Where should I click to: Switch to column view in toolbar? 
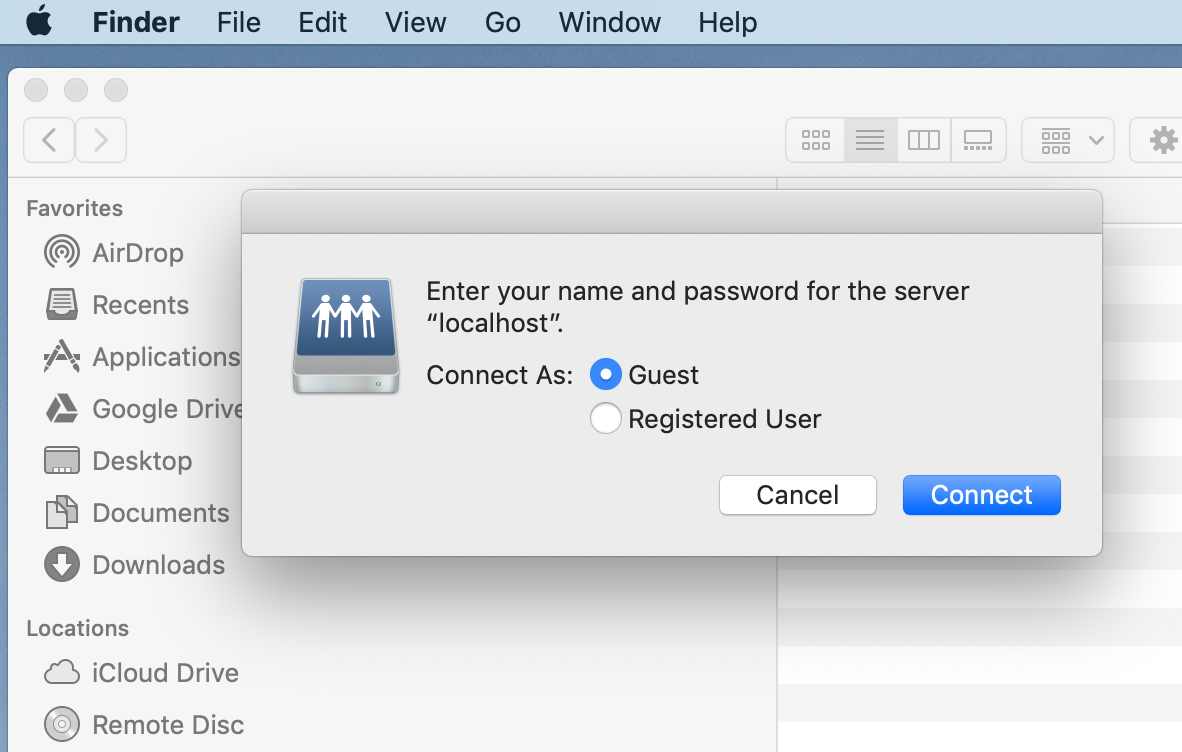click(x=923, y=140)
